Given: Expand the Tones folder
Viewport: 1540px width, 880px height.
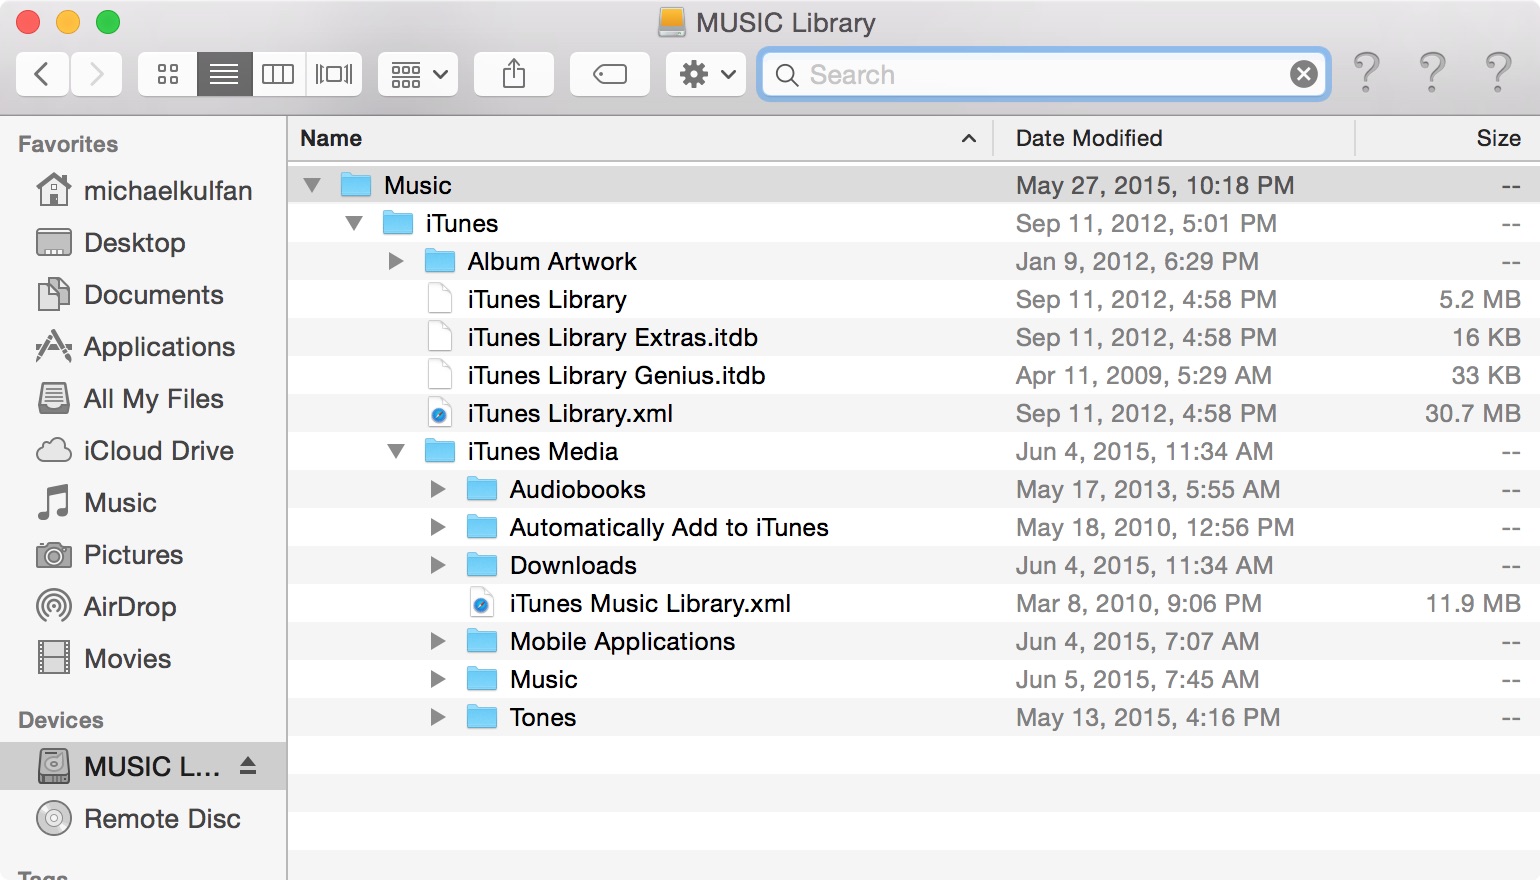Looking at the screenshot, I should coord(438,718).
